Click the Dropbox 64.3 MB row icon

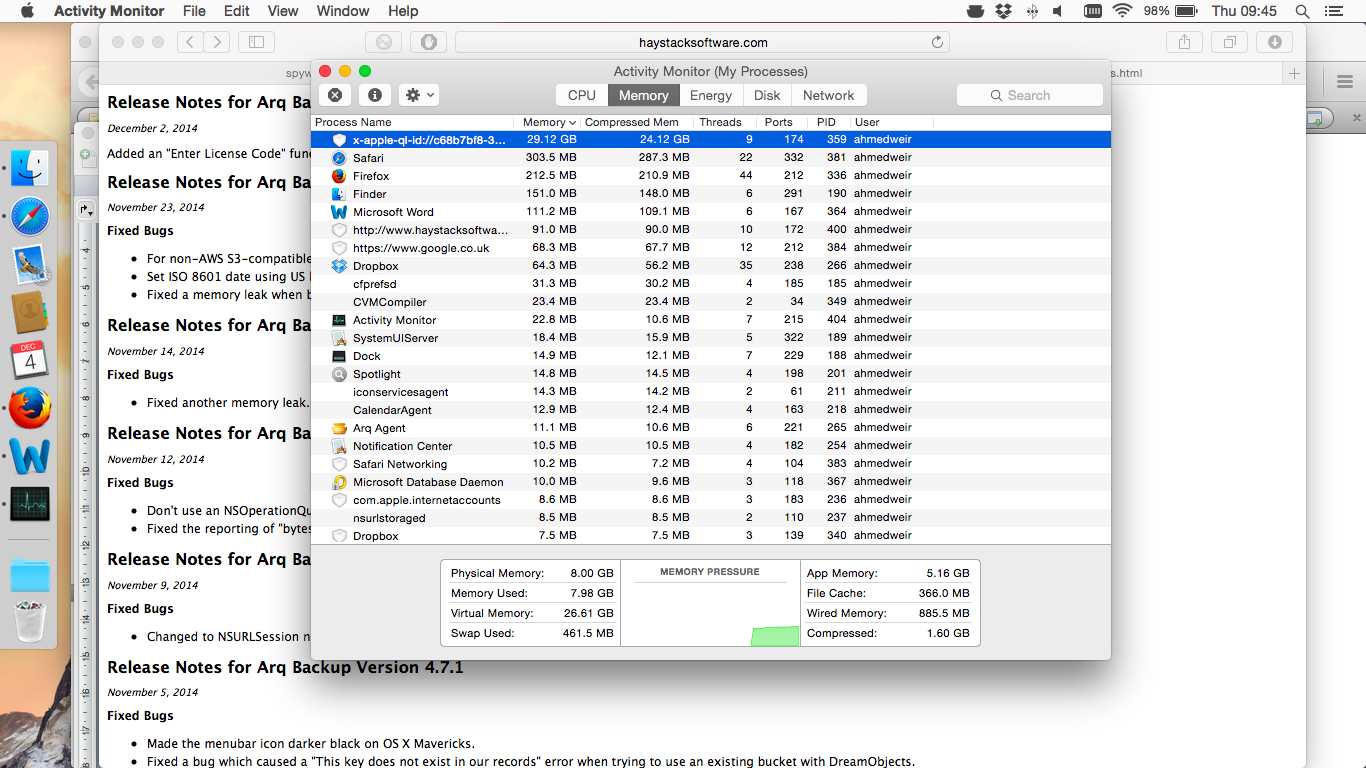(x=339, y=266)
